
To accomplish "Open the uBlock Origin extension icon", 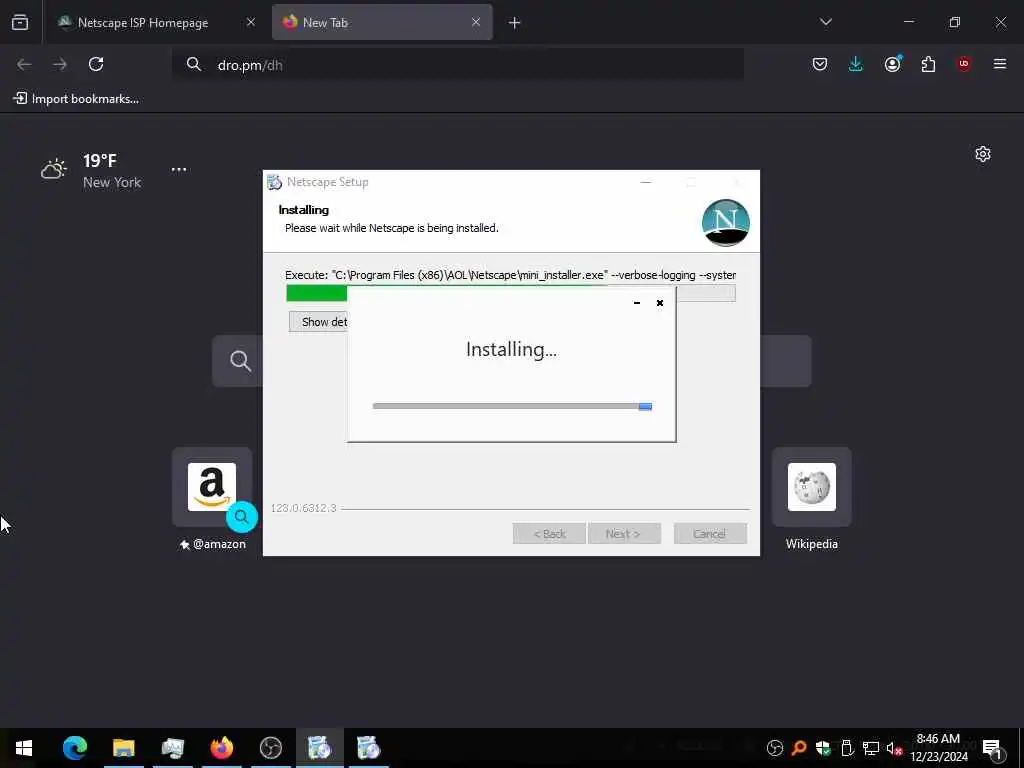I will pyautogui.click(x=964, y=64).
